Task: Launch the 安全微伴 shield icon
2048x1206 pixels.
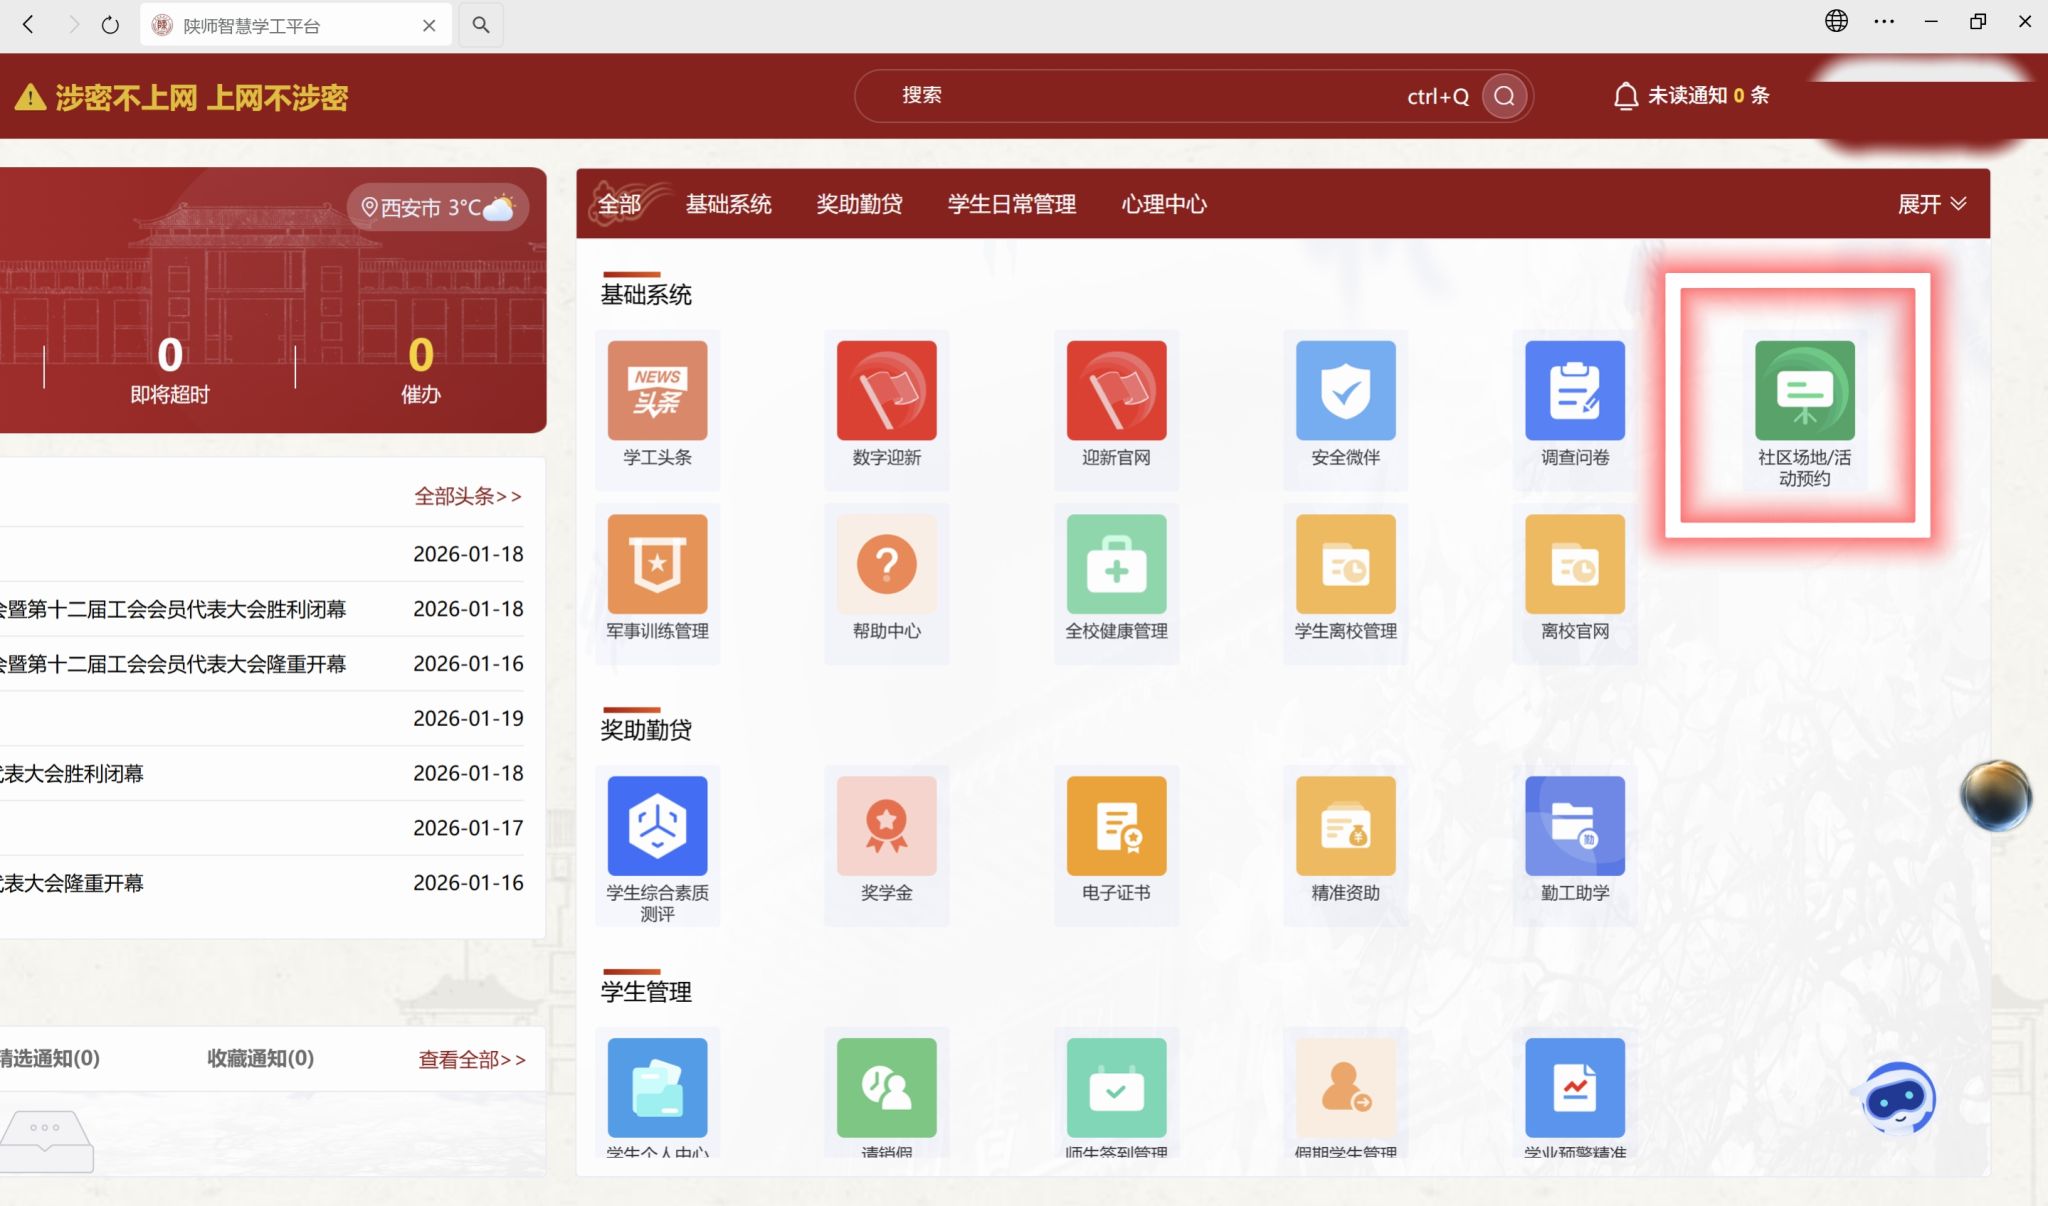Action: pos(1345,391)
